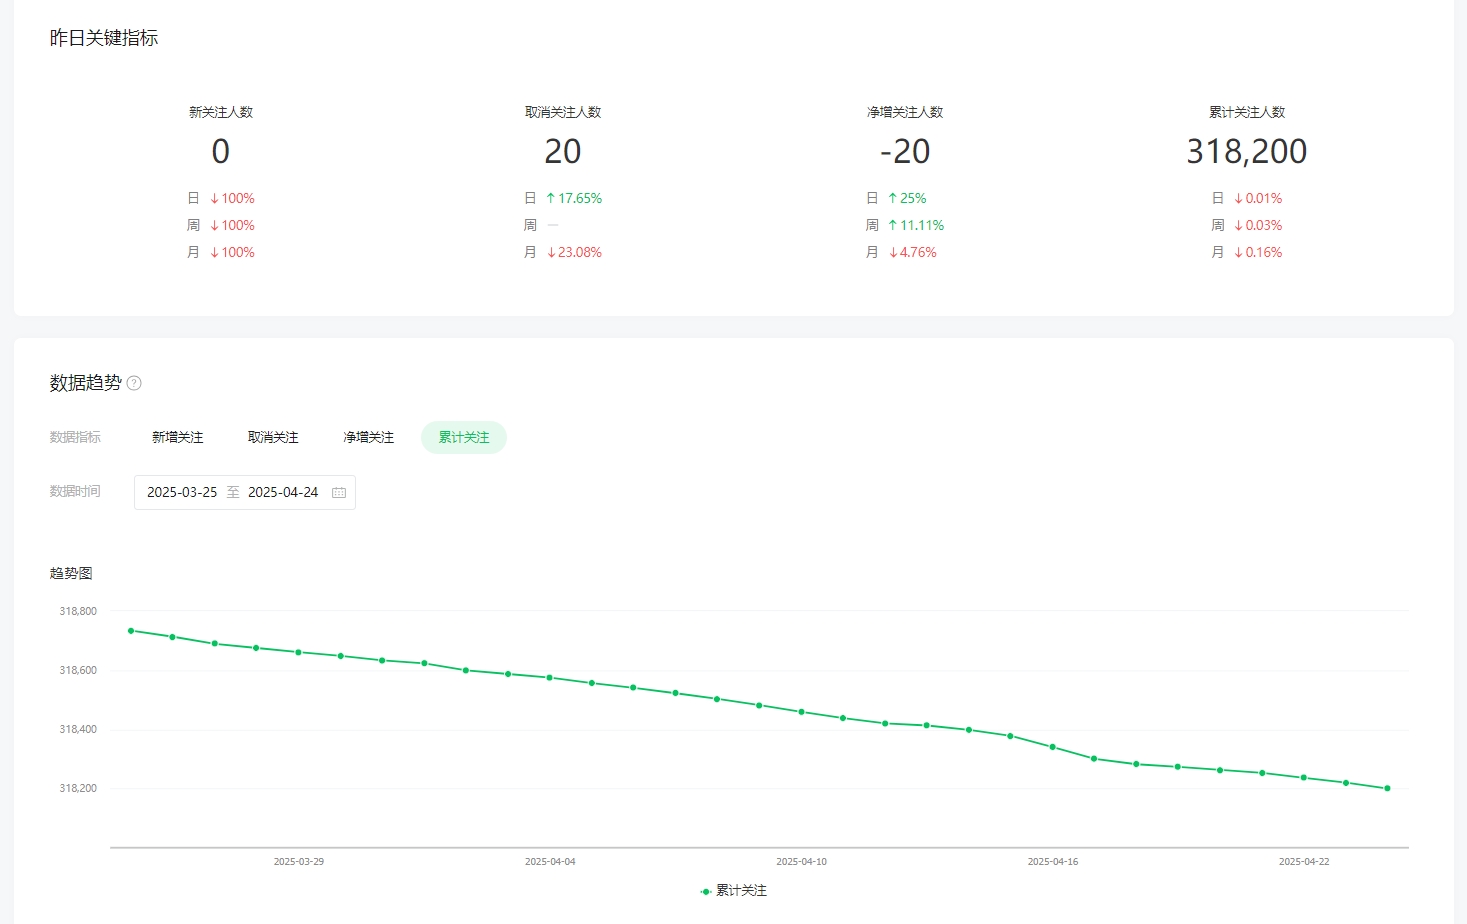Viewport: 1467px width, 924px height.
Task: Click the 318,600 y-axis label
Action: point(78,670)
